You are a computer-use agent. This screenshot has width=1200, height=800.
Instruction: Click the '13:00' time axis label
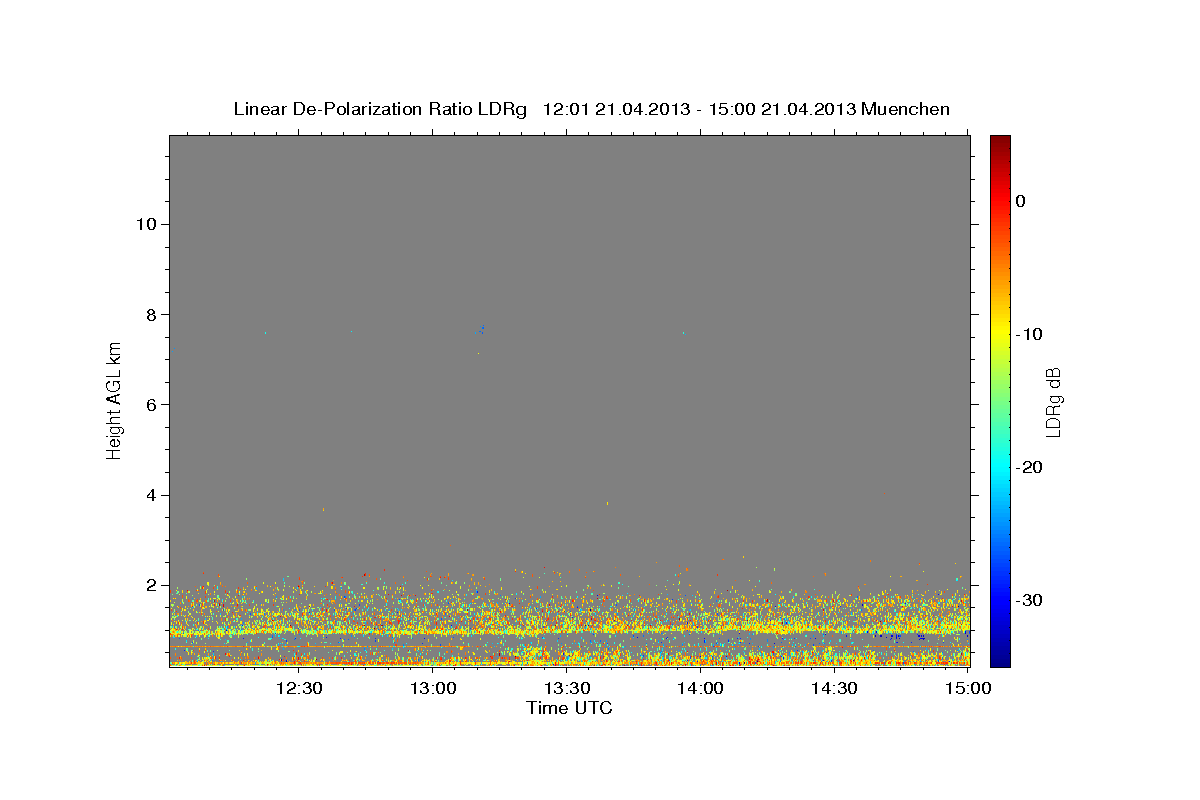(x=434, y=689)
